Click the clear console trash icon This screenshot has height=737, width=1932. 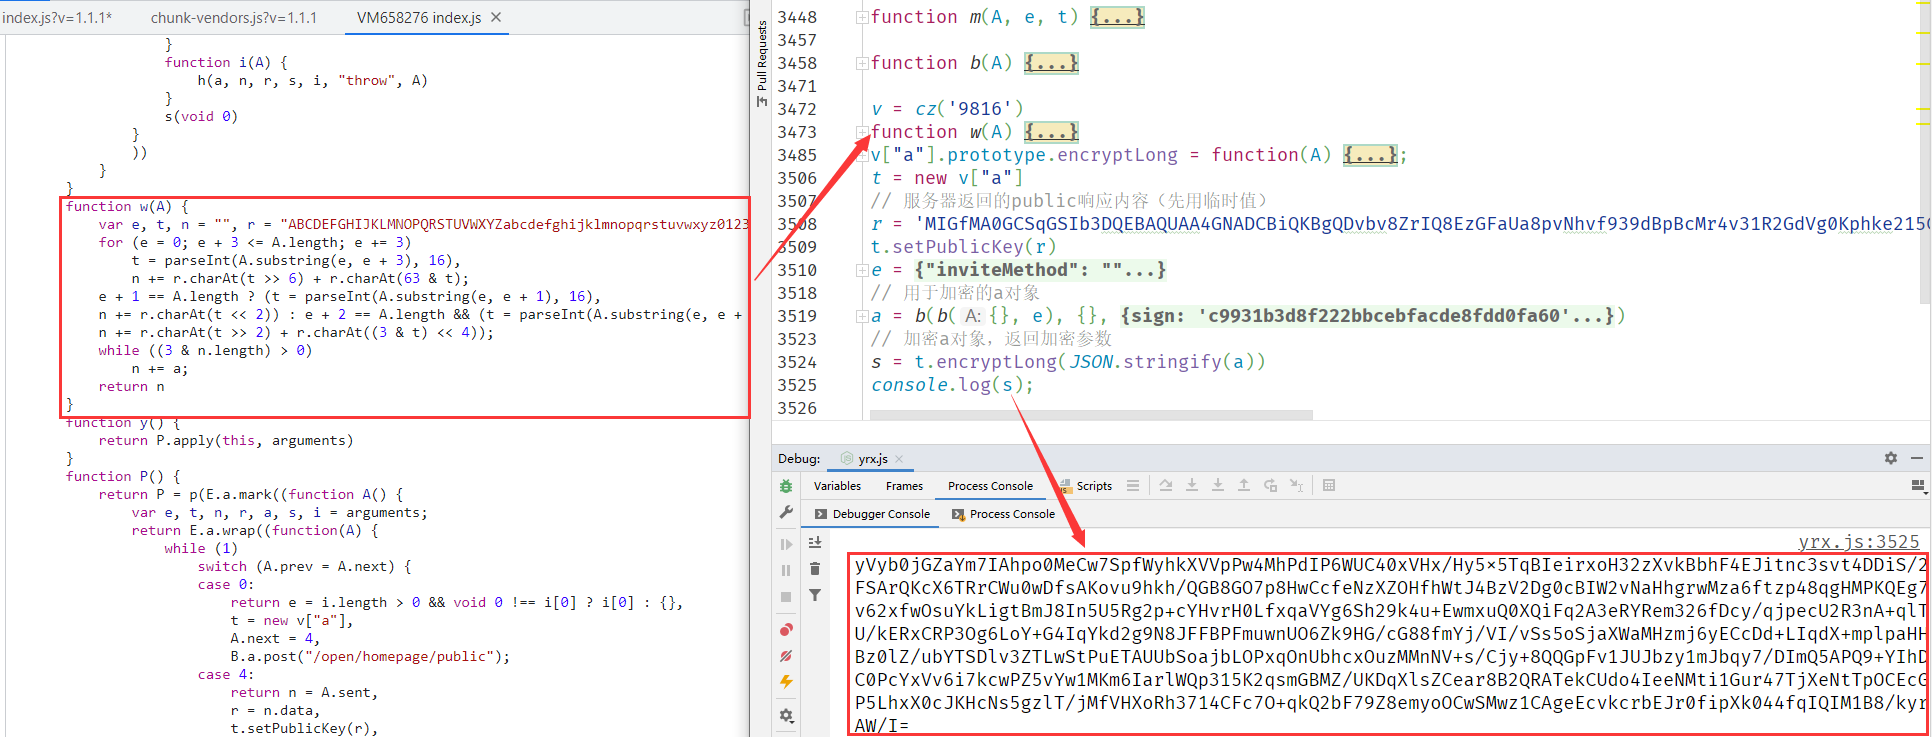(815, 569)
